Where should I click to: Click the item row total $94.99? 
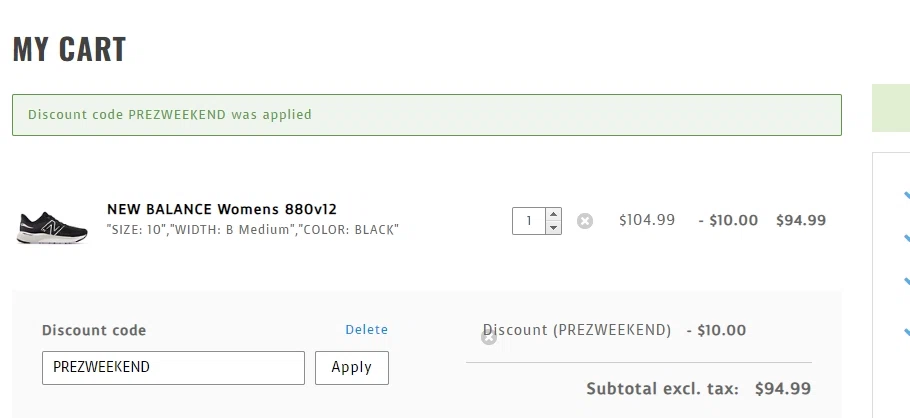(x=800, y=220)
